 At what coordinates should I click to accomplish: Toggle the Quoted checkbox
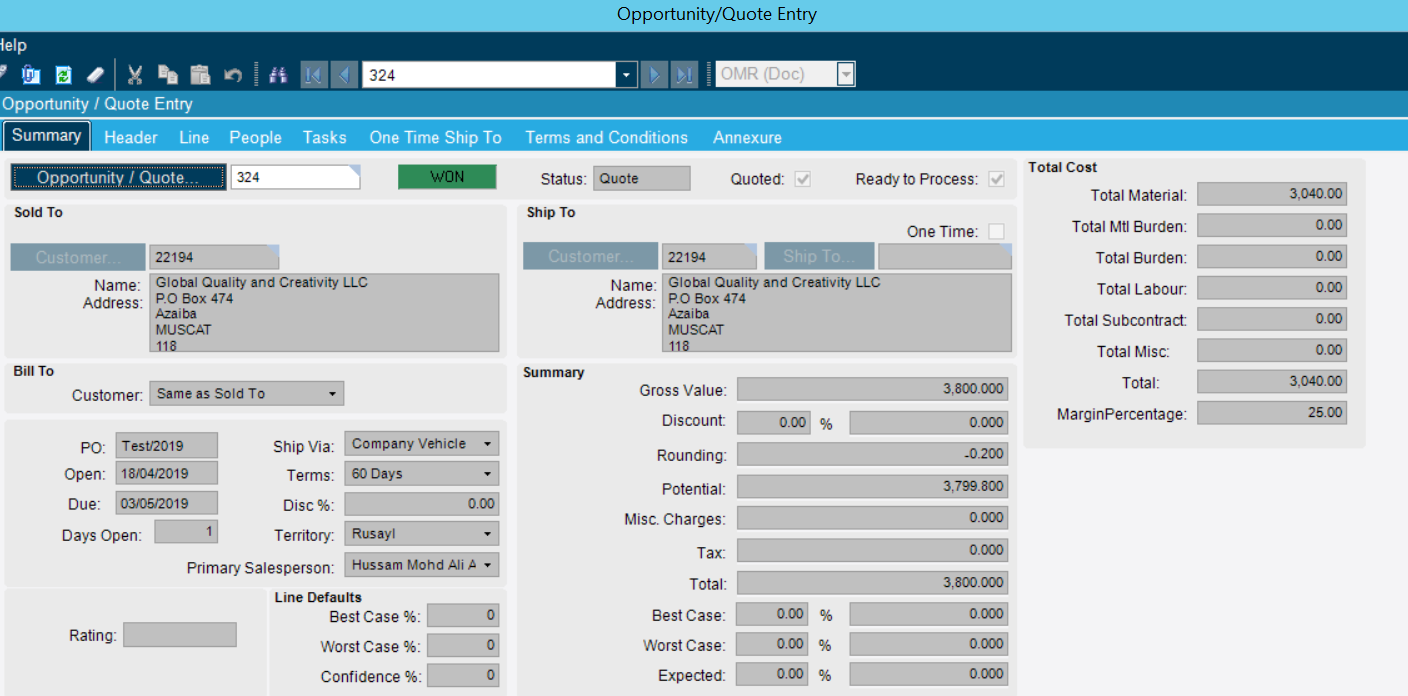point(802,179)
